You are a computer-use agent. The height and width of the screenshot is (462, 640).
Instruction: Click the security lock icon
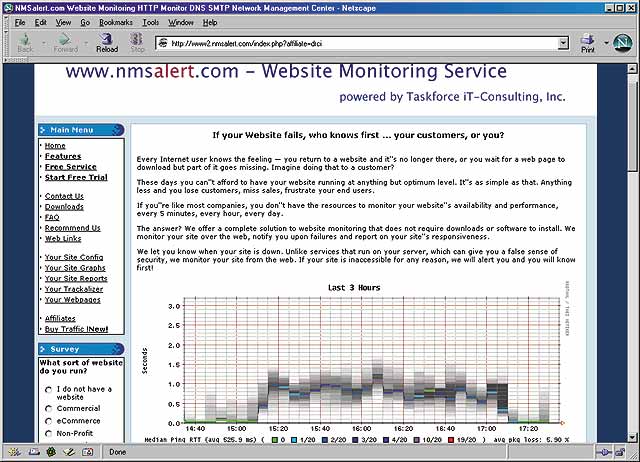[620, 452]
